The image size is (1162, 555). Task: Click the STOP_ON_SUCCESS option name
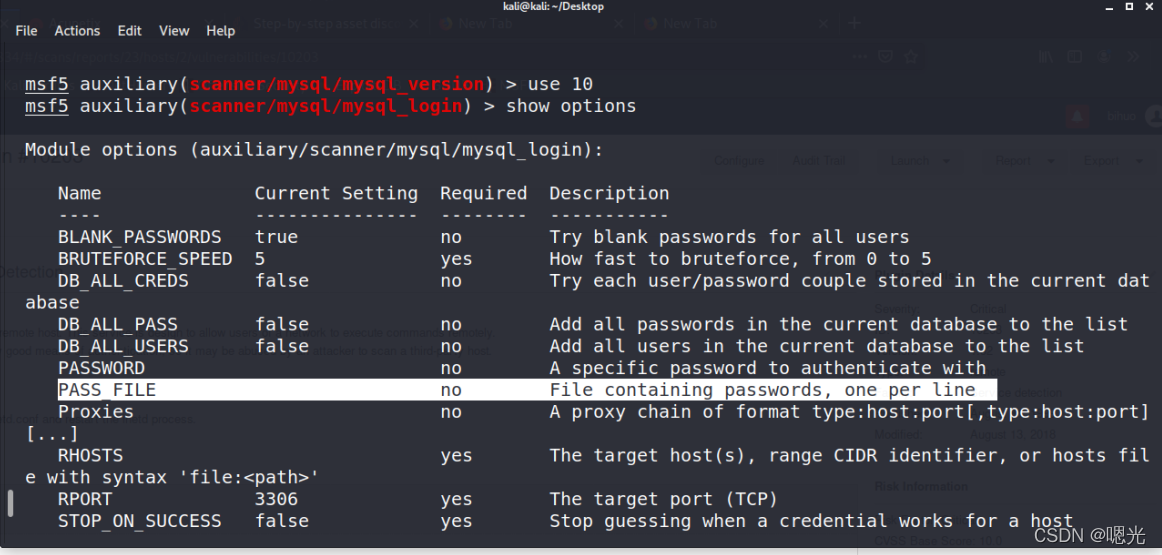(139, 521)
